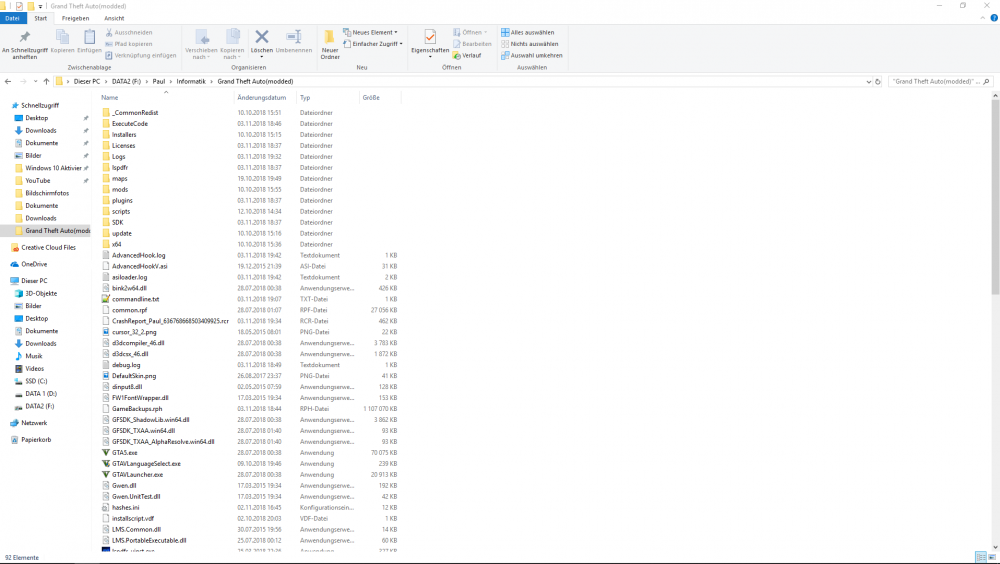This screenshot has width=1000, height=564.
Task: Create a Neuer Ordner
Action: tap(330, 45)
